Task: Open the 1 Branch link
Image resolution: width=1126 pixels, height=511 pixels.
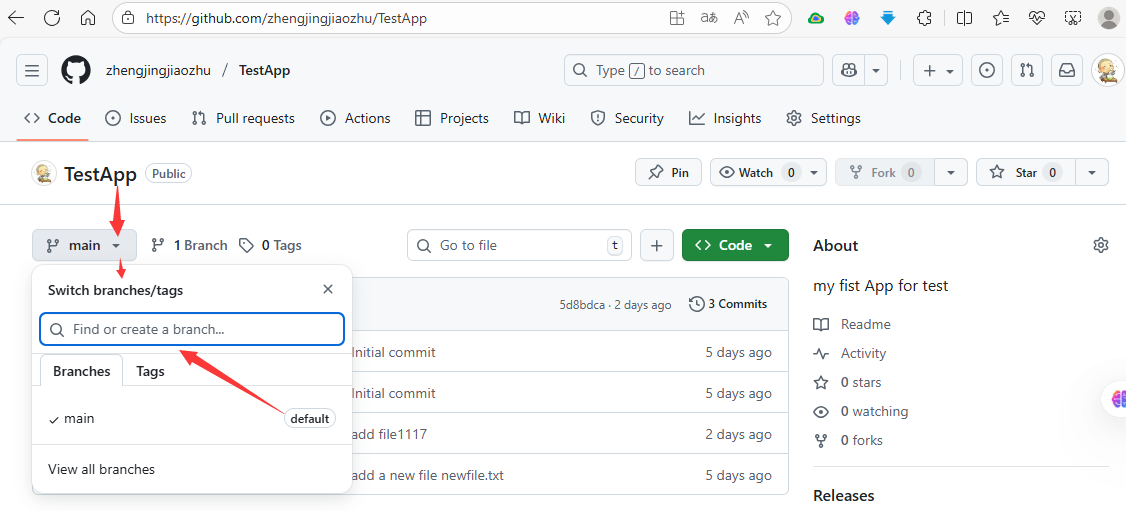Action: point(190,245)
